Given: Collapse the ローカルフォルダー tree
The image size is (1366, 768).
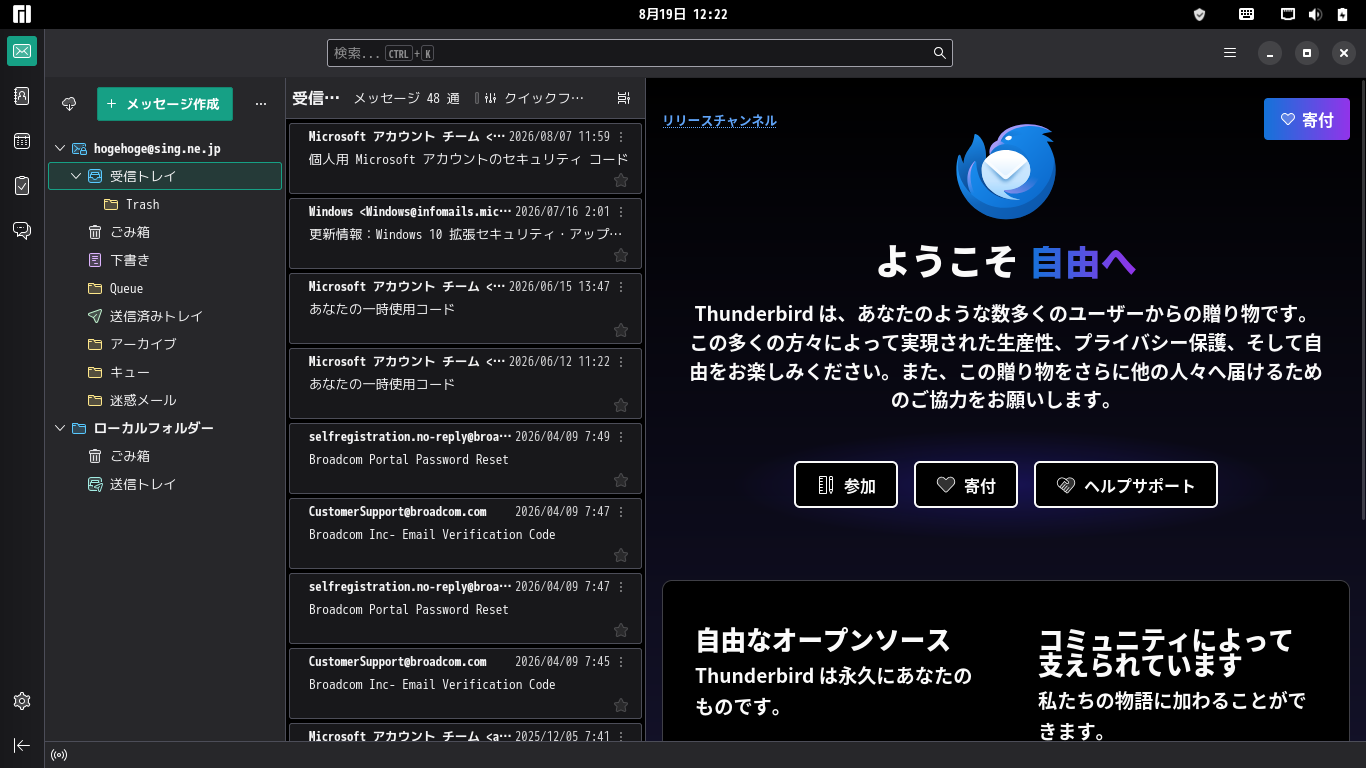Looking at the screenshot, I should 60,428.
